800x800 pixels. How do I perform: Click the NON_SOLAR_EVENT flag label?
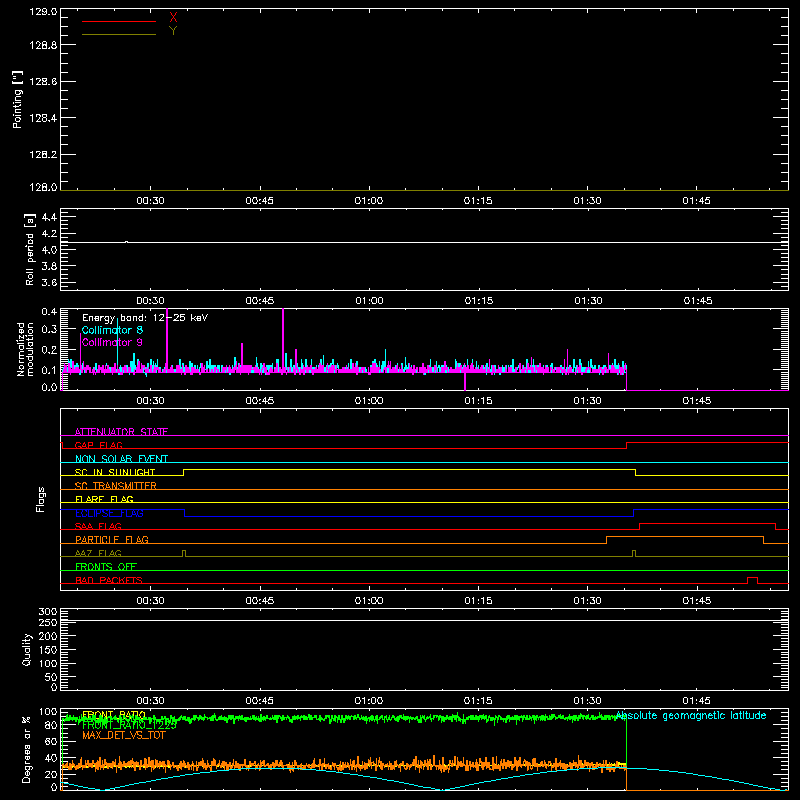coord(121,458)
